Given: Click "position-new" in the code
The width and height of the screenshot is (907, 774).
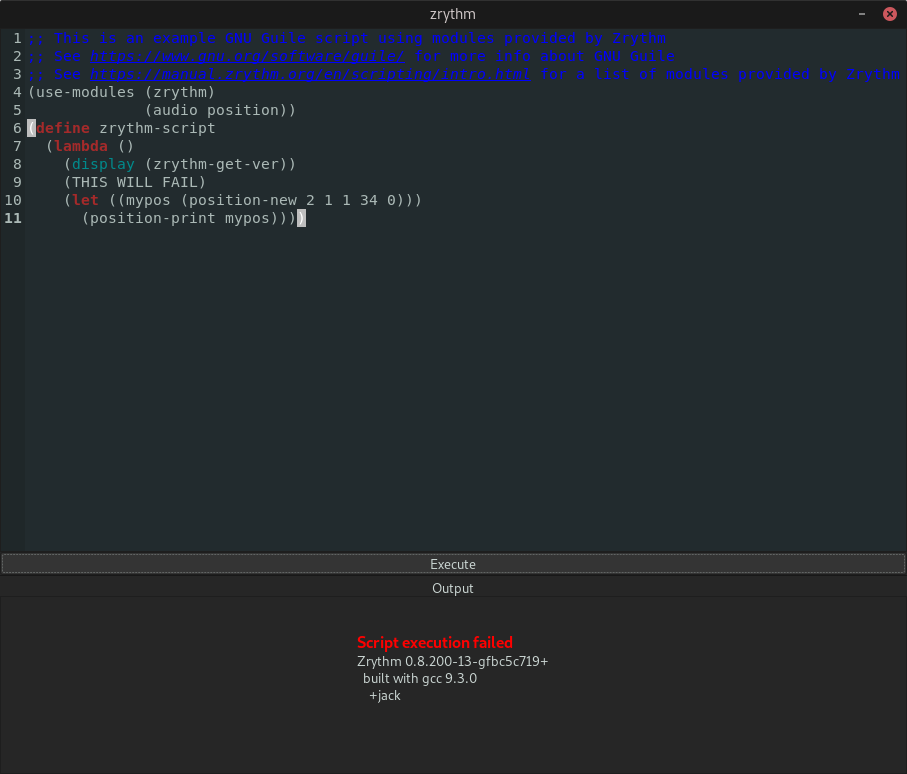Looking at the screenshot, I should click(242, 200).
